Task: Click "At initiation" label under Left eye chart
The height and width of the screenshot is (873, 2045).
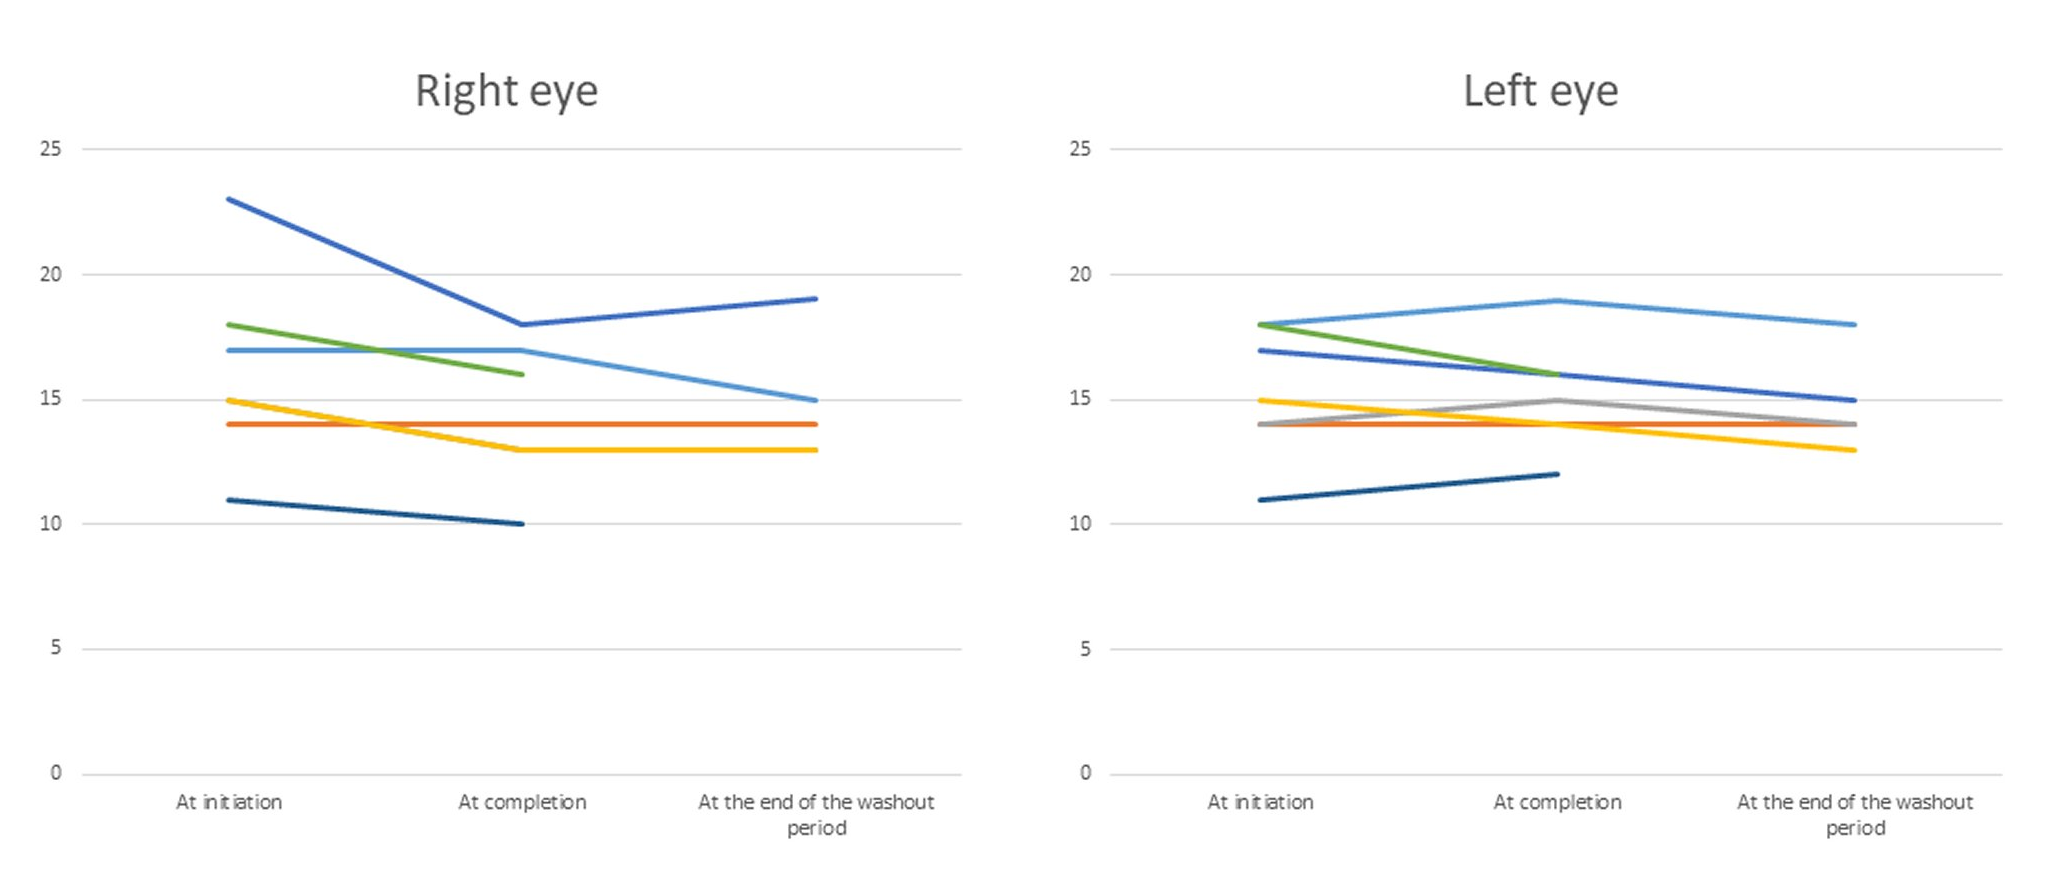Action: point(1260,802)
